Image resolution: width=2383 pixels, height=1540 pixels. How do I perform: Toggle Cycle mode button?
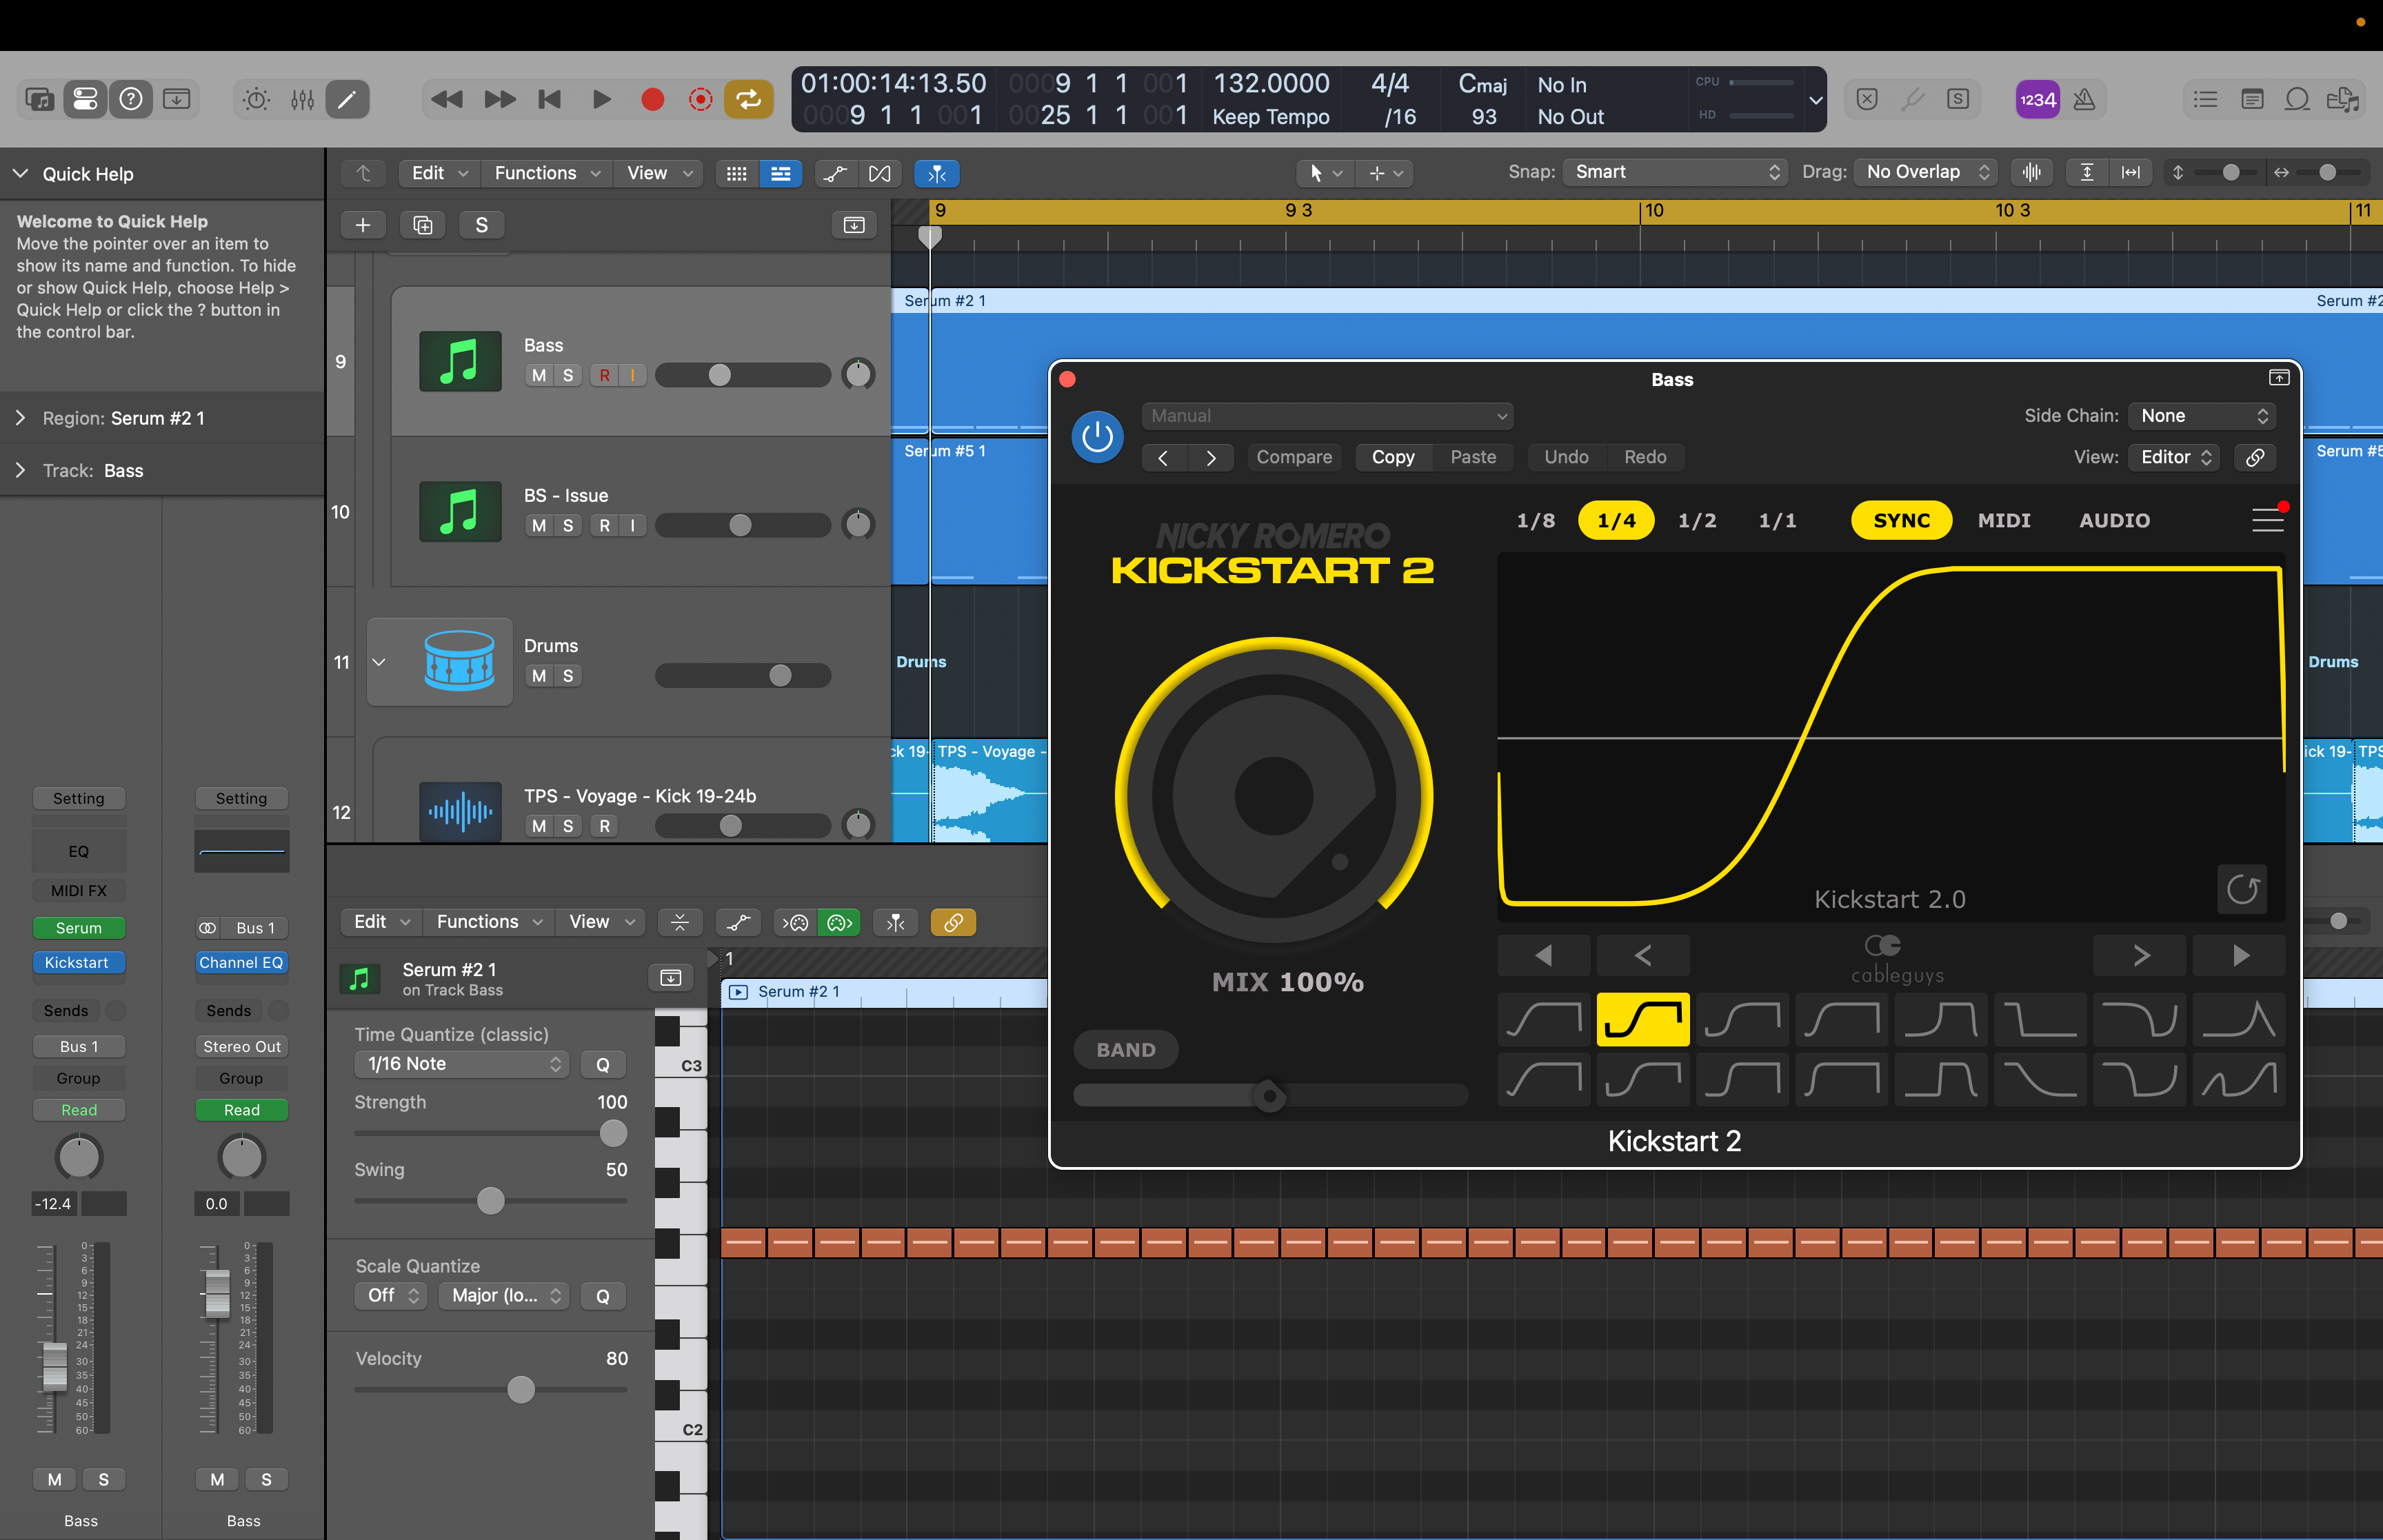[748, 99]
